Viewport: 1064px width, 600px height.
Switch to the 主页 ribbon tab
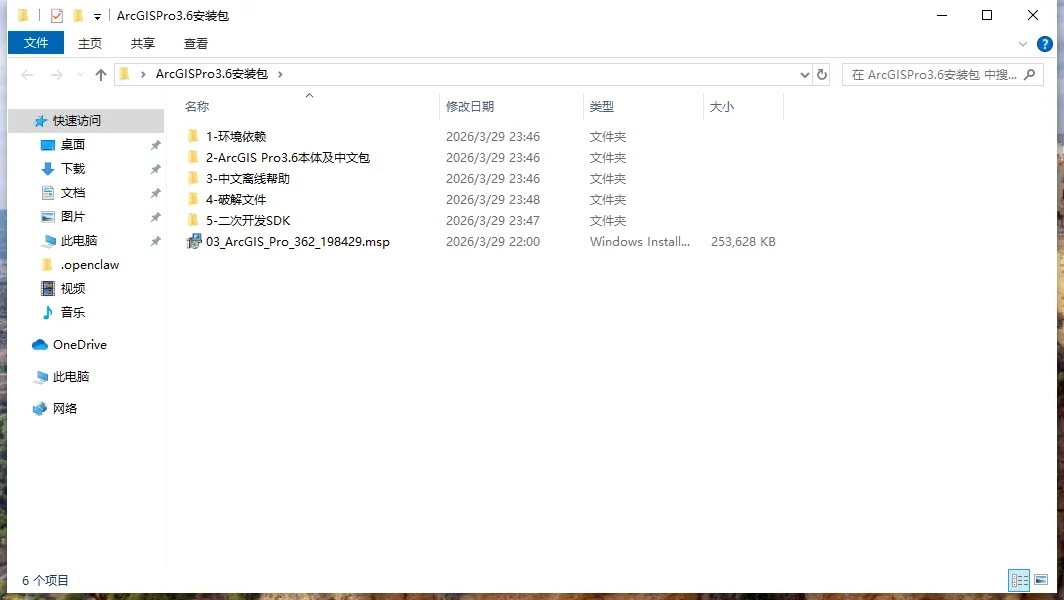[x=90, y=43]
